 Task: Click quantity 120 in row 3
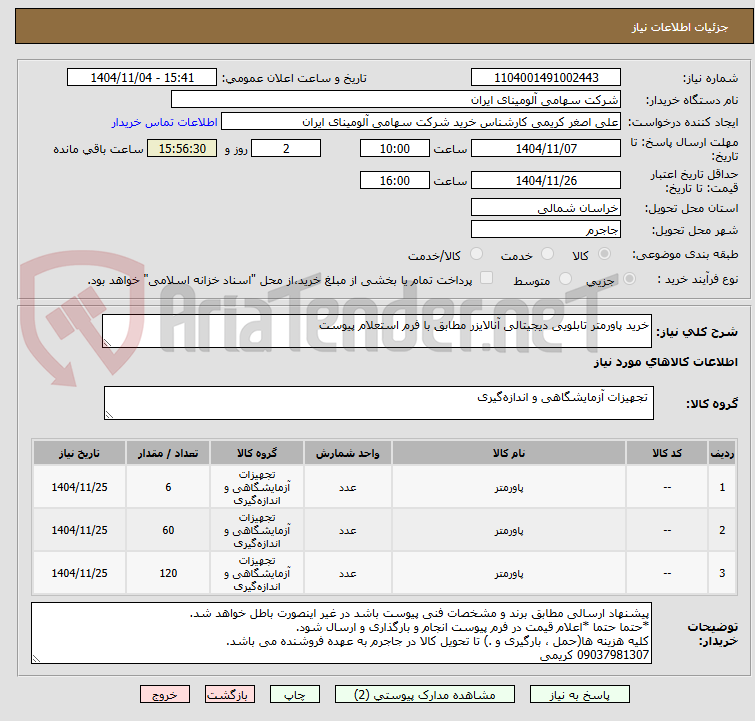point(168,573)
